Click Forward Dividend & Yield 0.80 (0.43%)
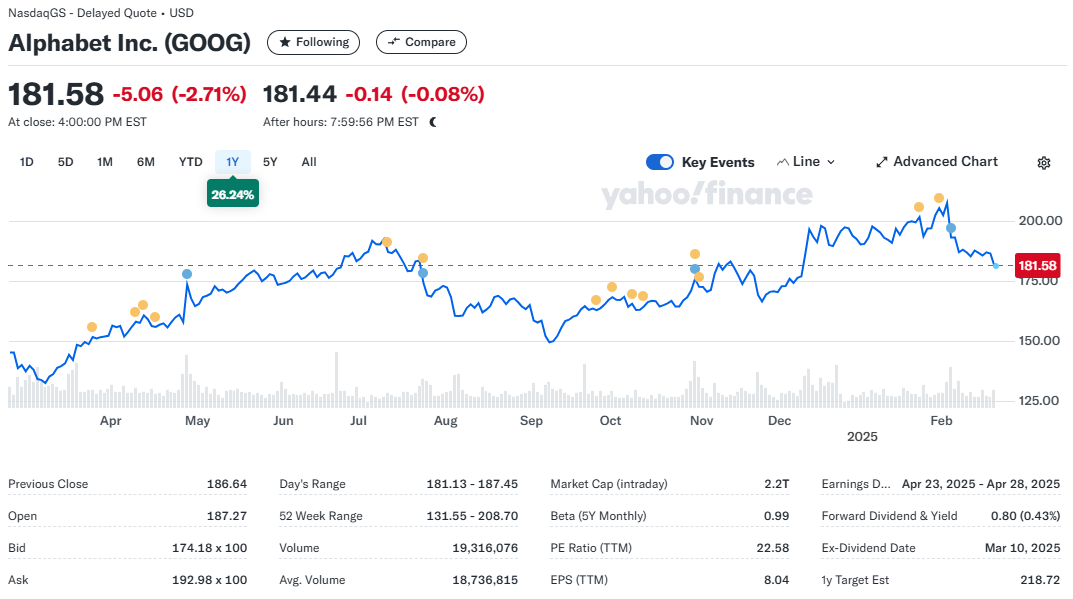Screen dimensions: 1073x599 [x=1025, y=516]
